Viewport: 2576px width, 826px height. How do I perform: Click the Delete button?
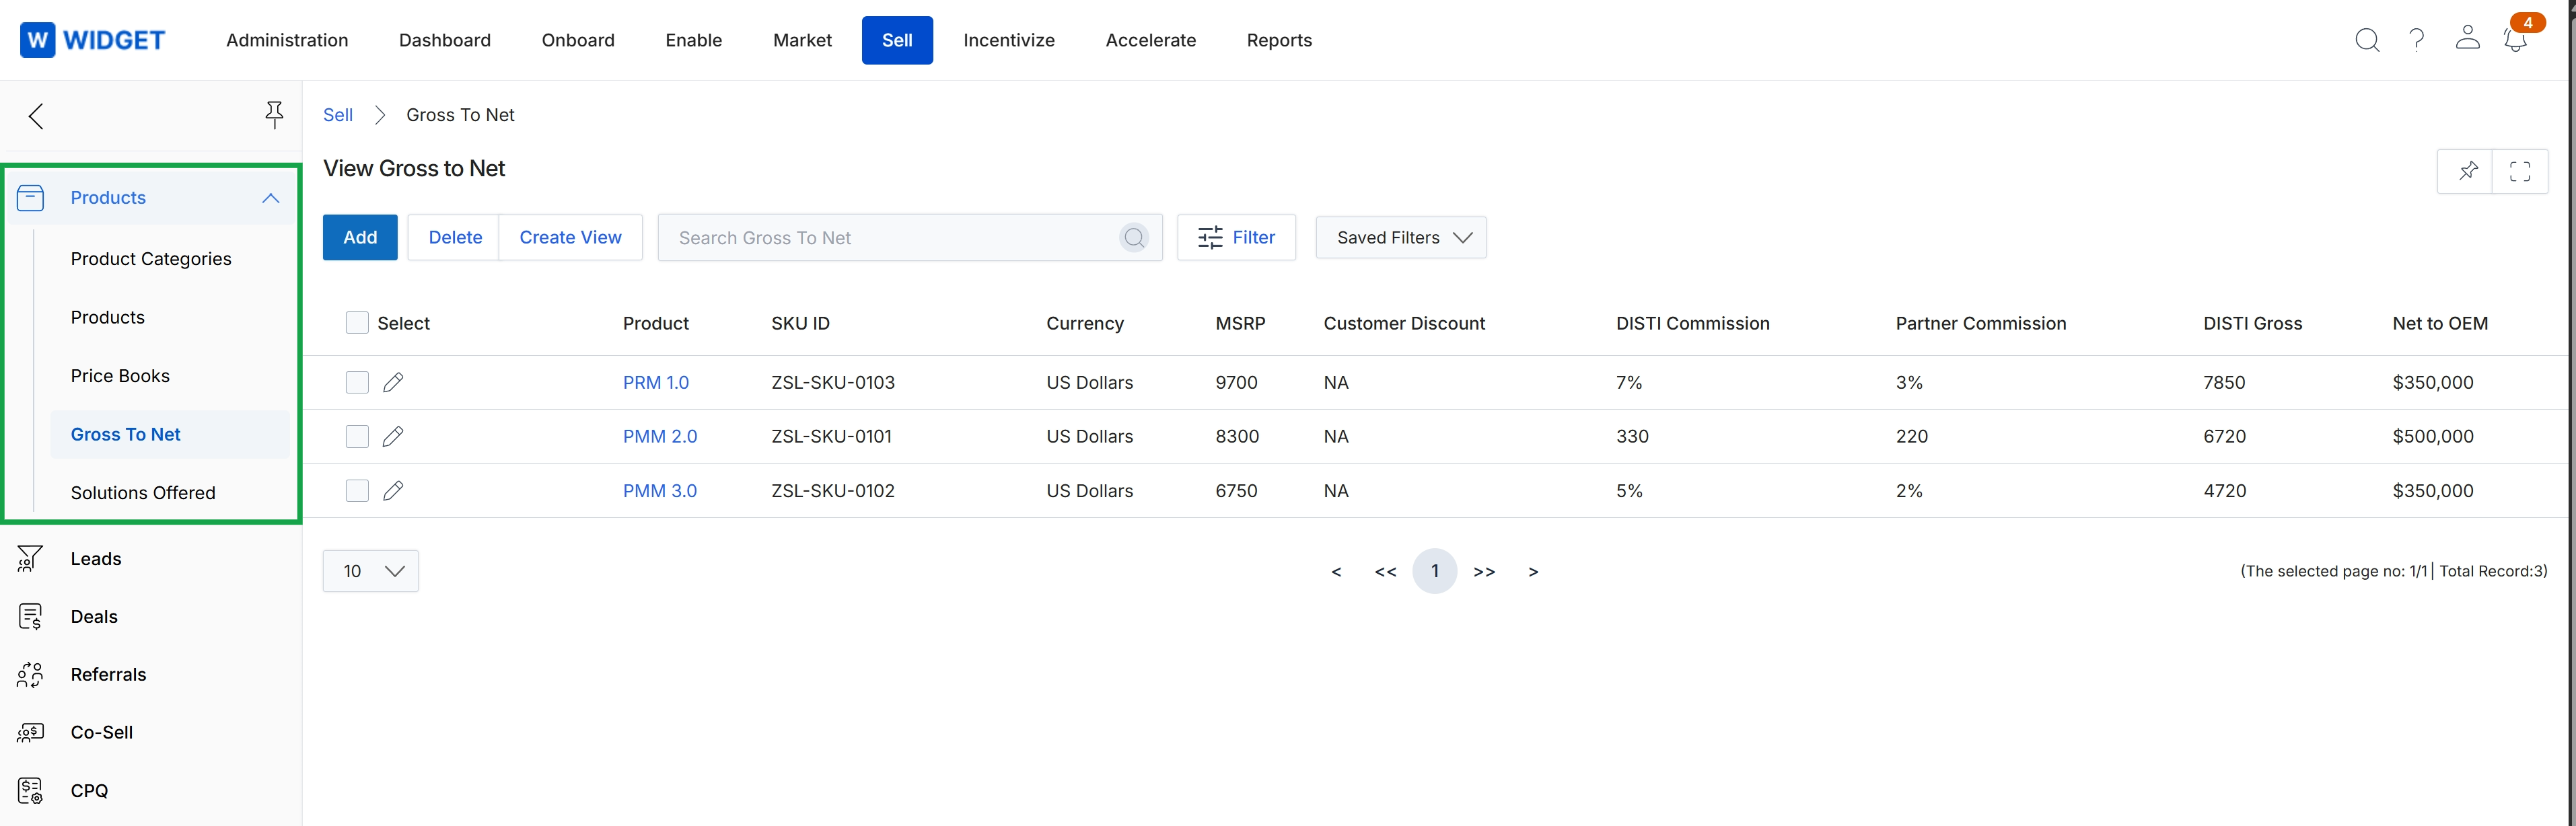click(455, 238)
